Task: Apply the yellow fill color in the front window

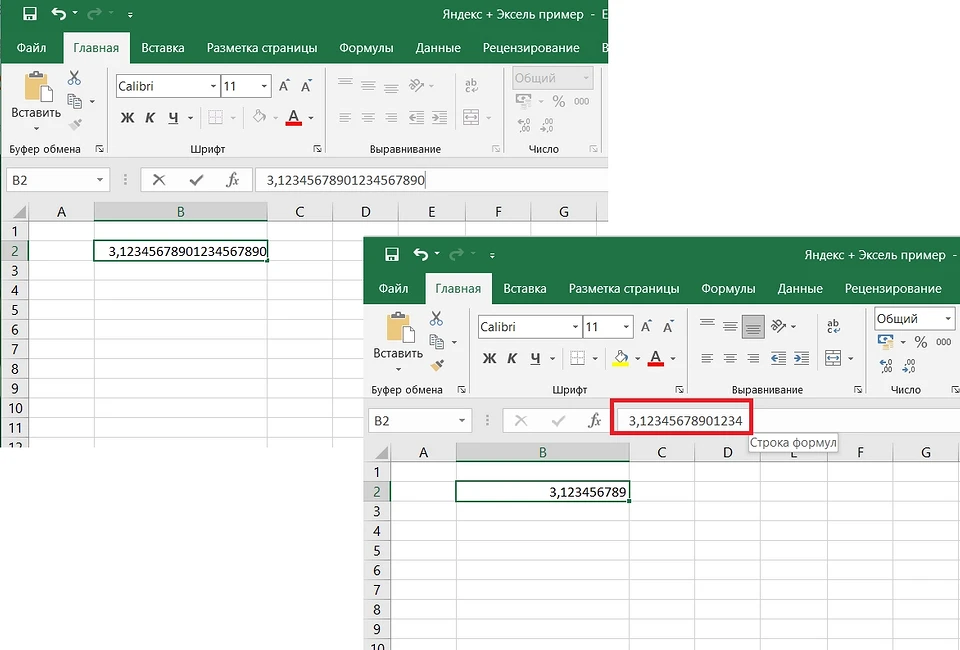Action: point(621,358)
